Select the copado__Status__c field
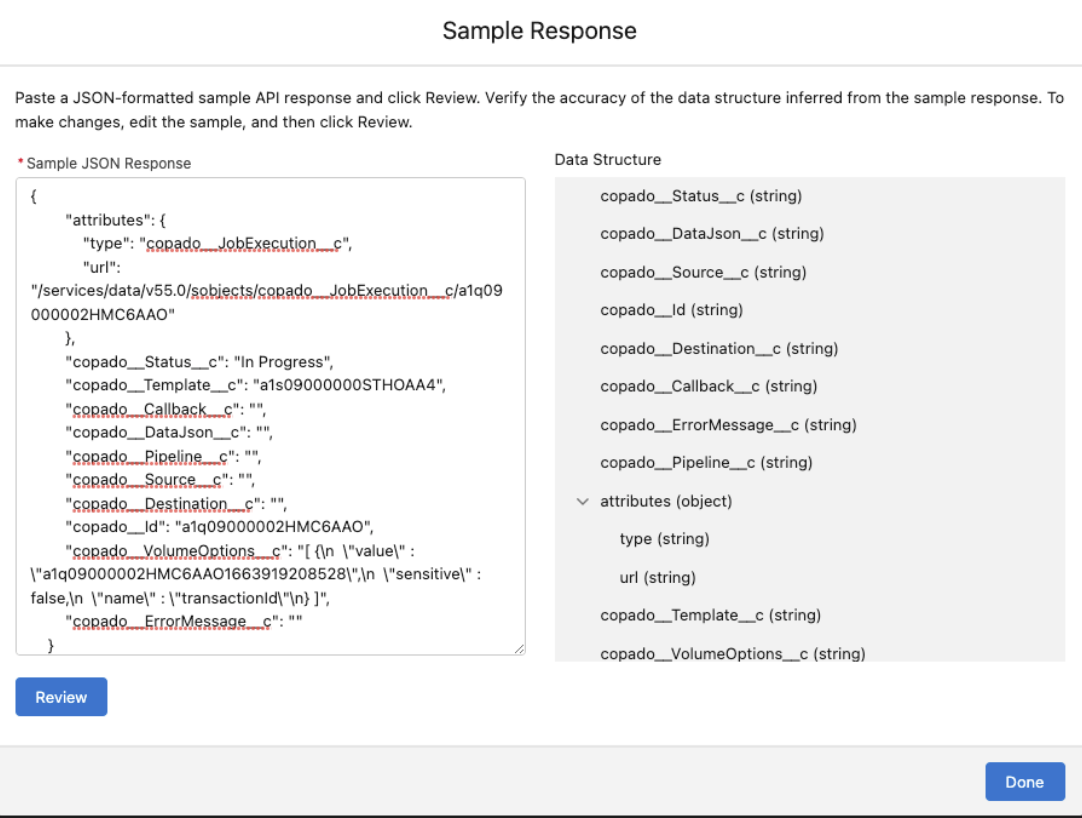 tap(700, 196)
